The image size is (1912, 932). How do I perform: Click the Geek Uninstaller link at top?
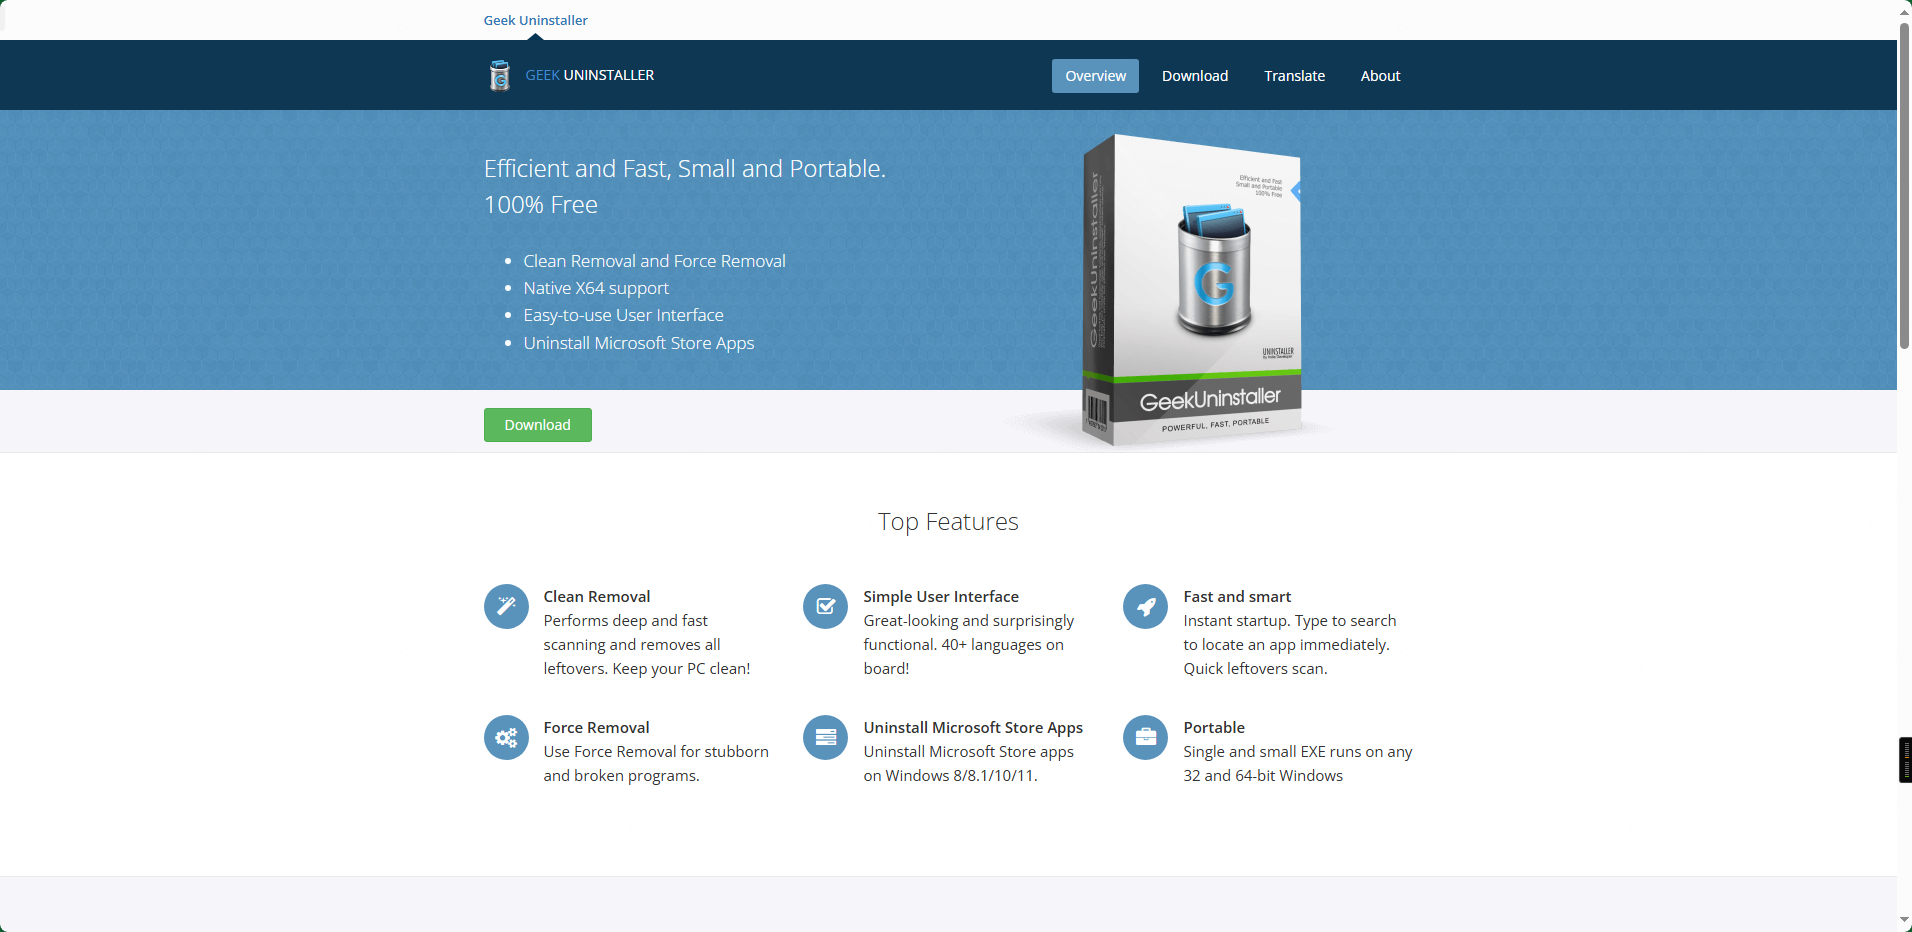pyautogui.click(x=536, y=20)
